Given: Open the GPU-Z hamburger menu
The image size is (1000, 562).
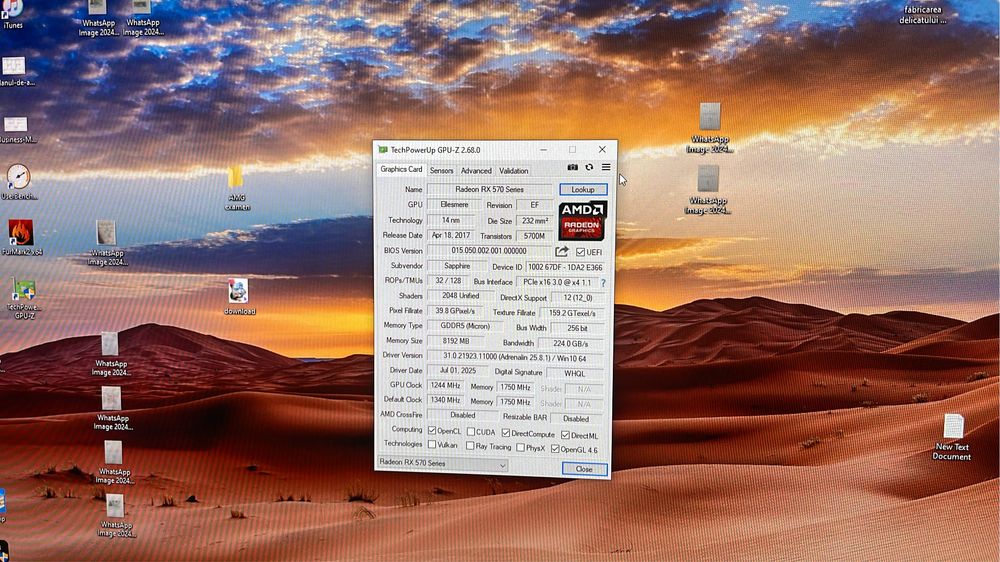Looking at the screenshot, I should pyautogui.click(x=606, y=167).
